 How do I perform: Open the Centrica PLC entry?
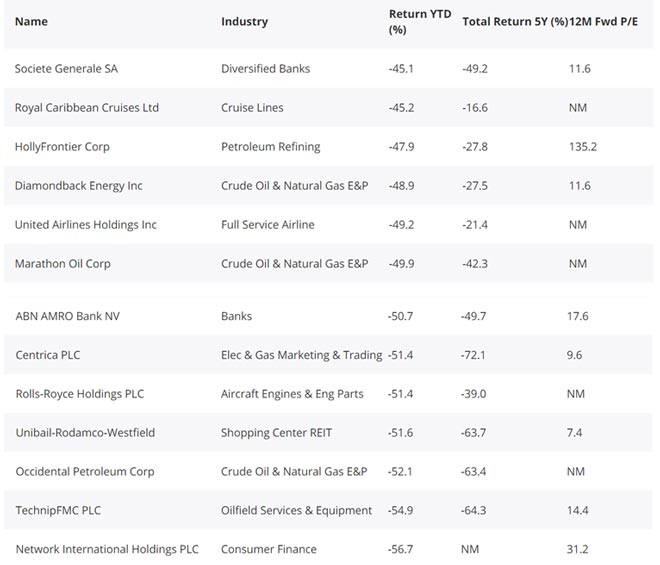point(46,355)
